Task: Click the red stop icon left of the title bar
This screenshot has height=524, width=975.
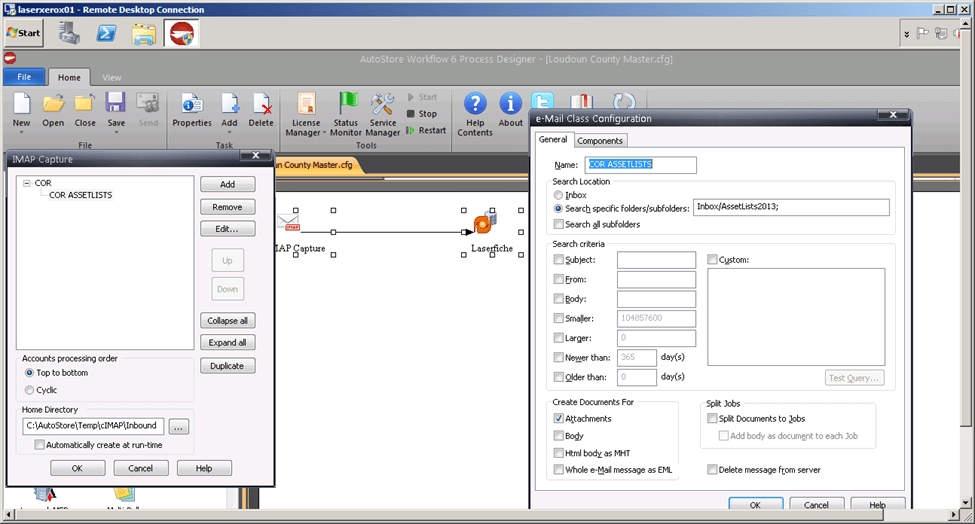Action: [10, 58]
